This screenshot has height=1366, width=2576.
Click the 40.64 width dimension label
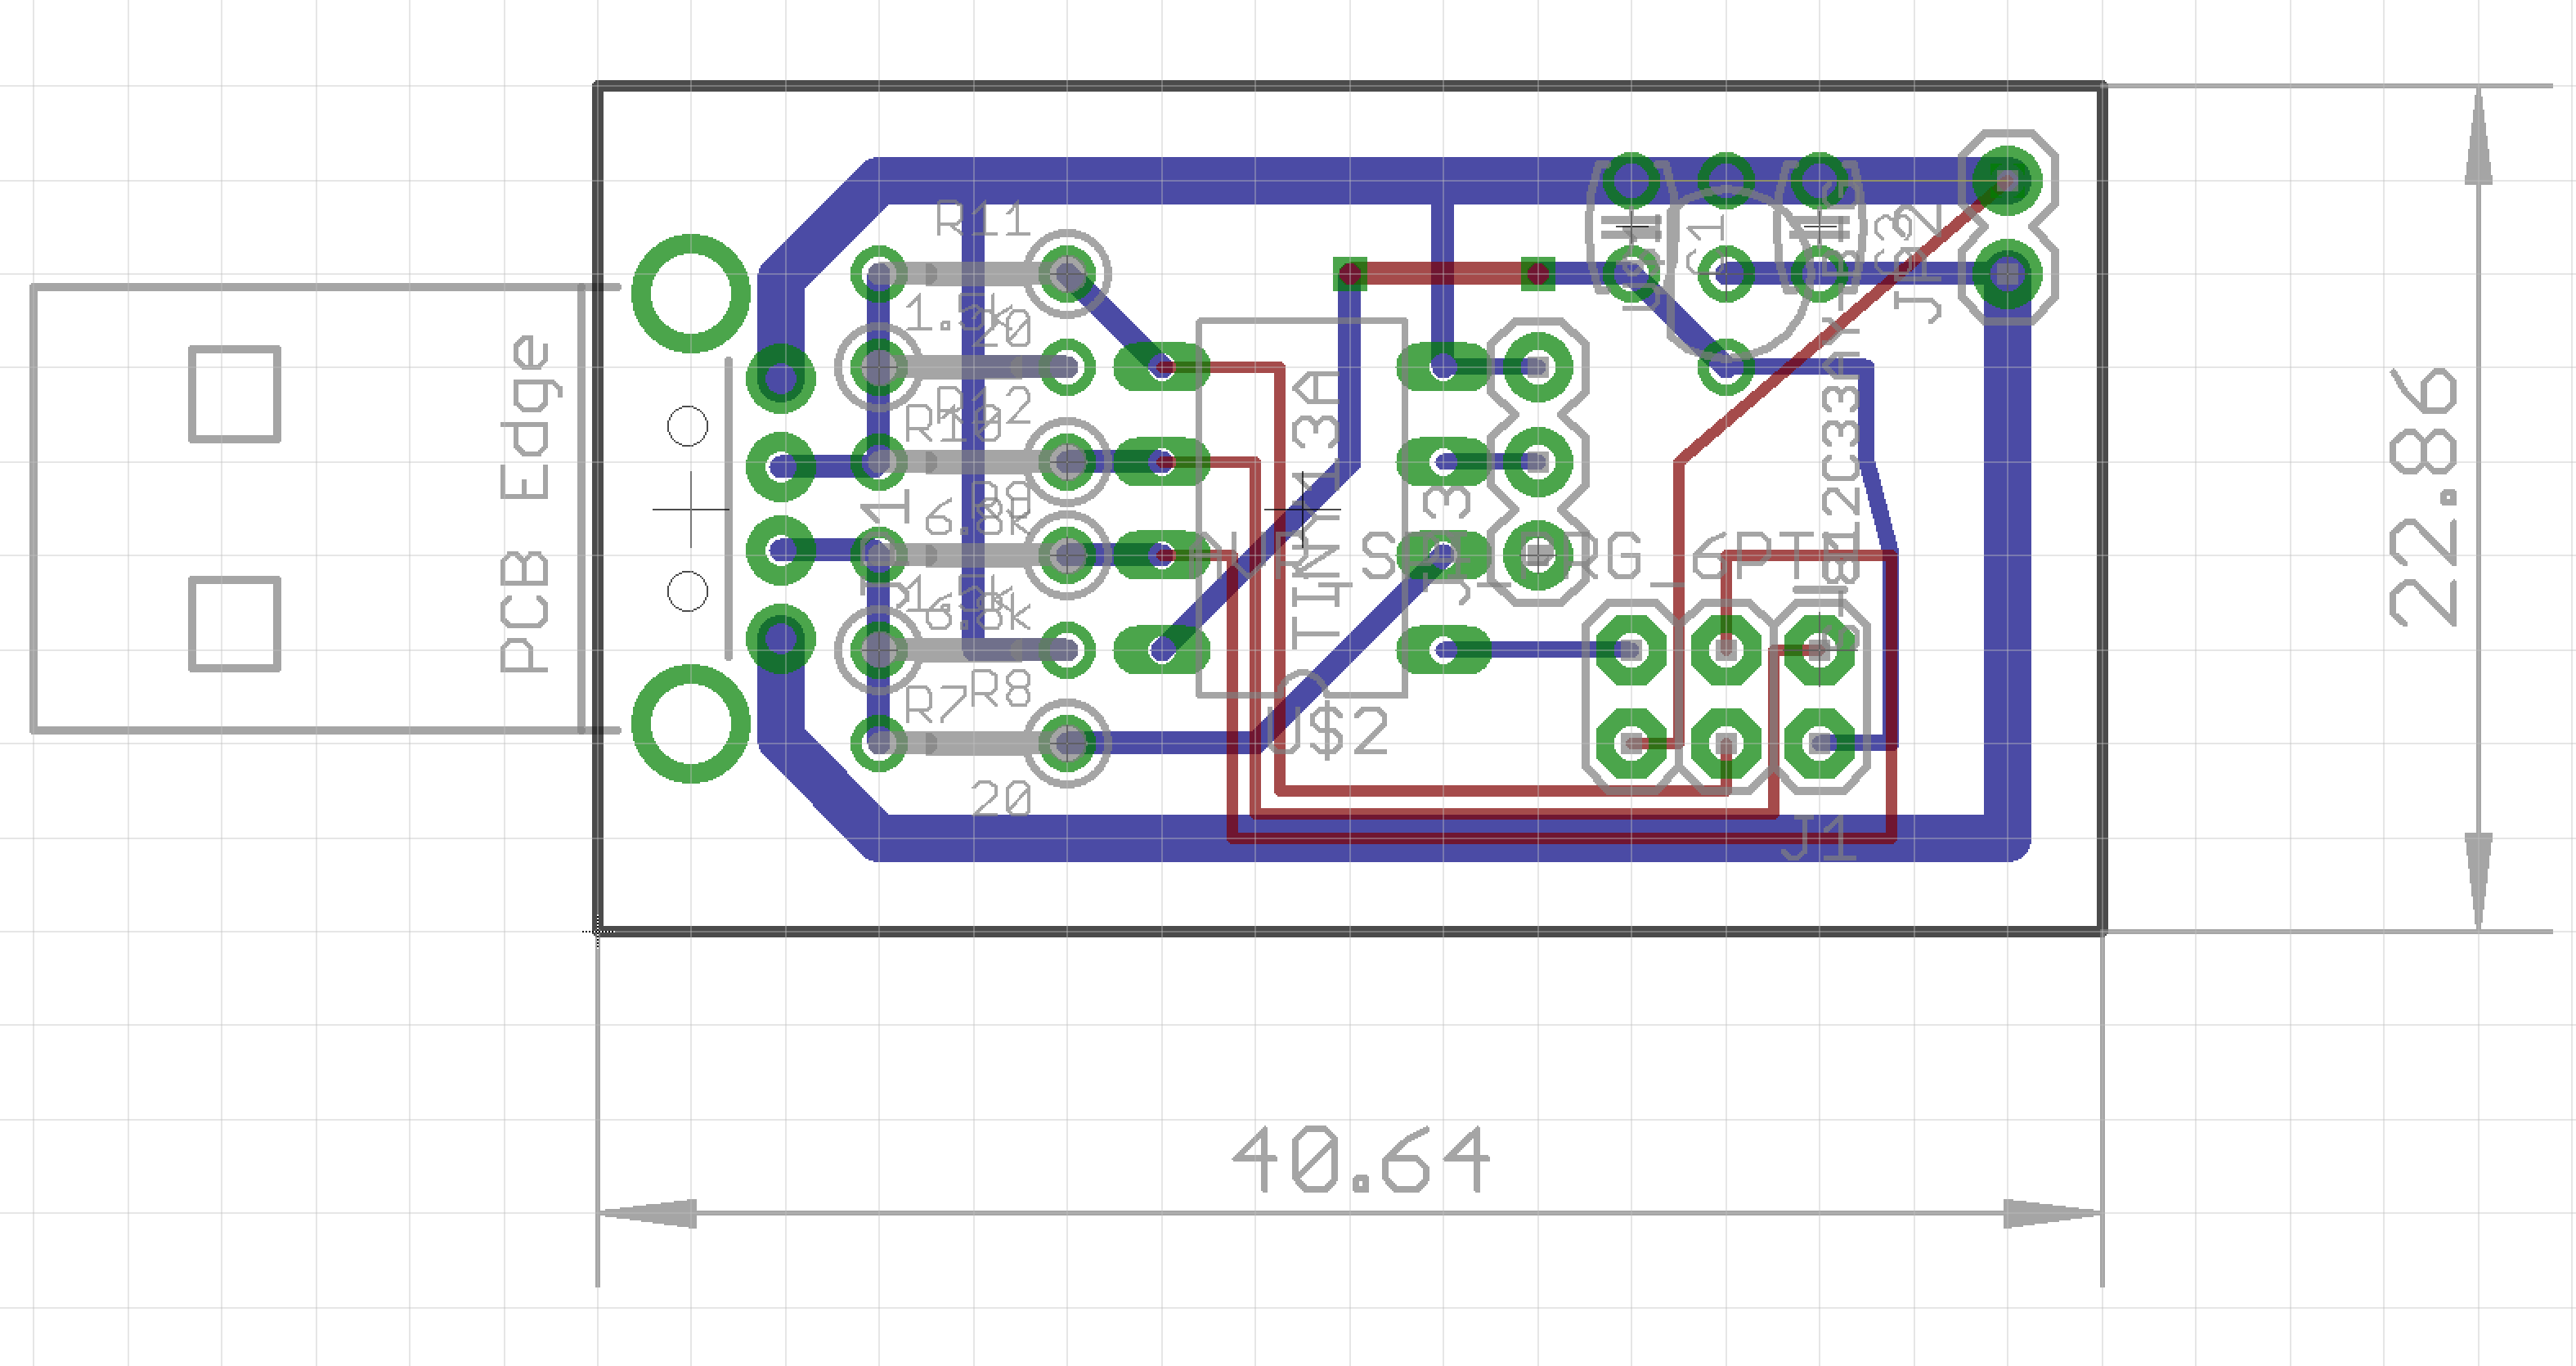[x=1360, y=1159]
